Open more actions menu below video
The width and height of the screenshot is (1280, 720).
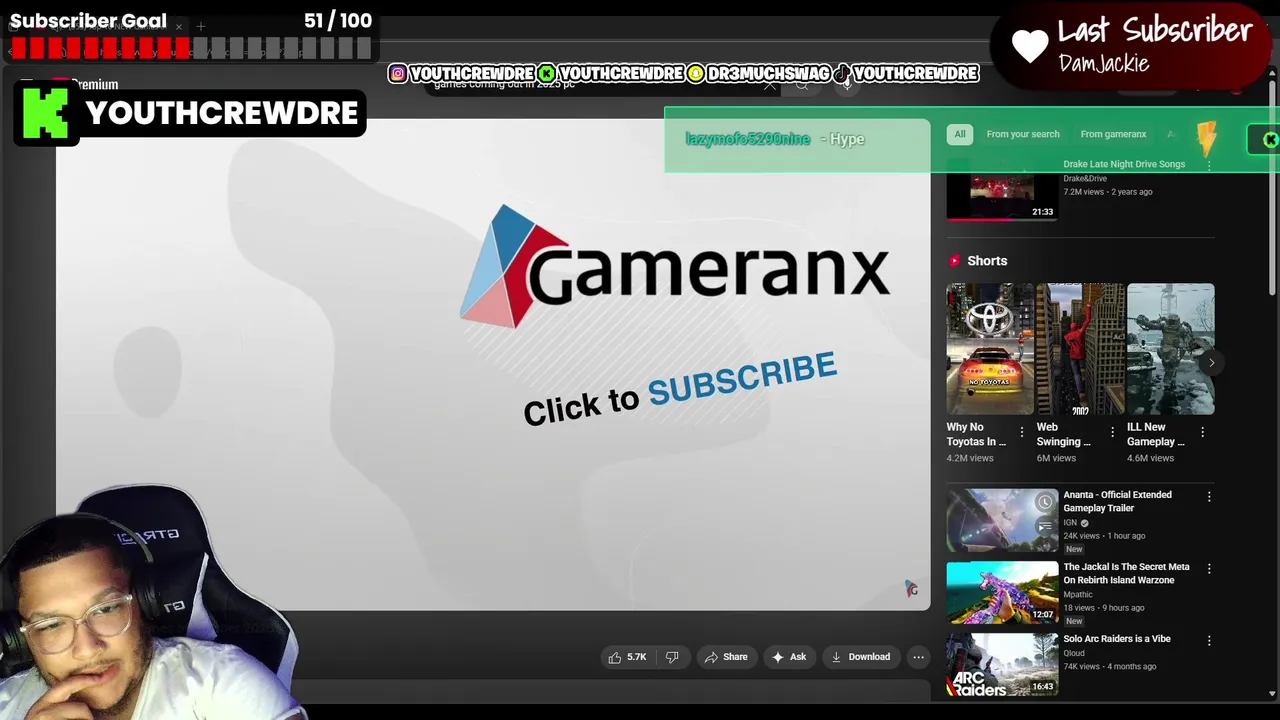[x=918, y=657]
